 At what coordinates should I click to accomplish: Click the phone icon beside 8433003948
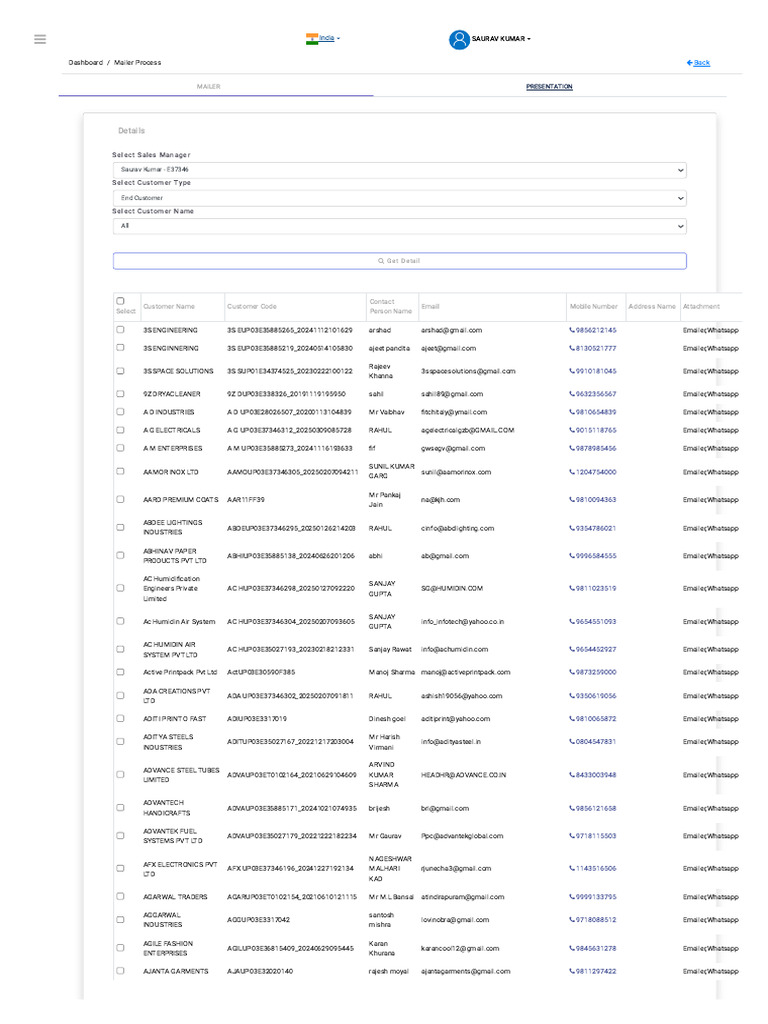572,775
